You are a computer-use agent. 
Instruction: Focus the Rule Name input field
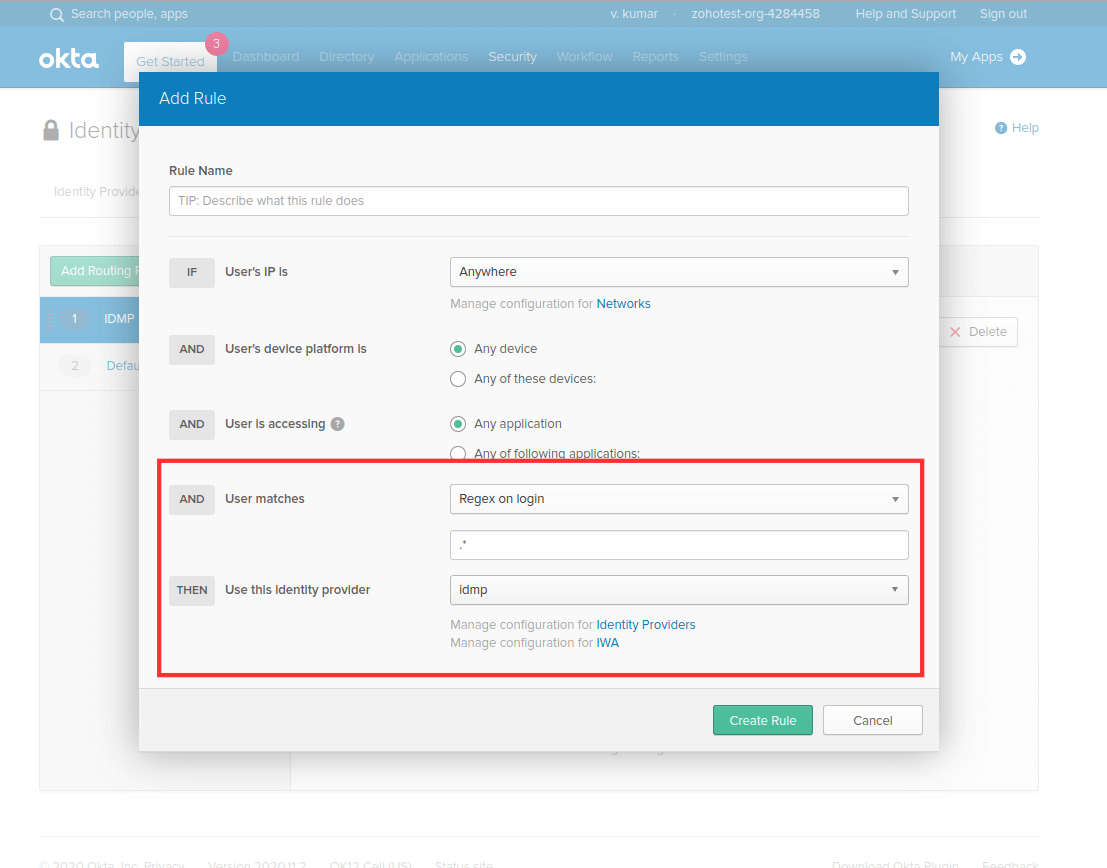pyautogui.click(x=539, y=201)
